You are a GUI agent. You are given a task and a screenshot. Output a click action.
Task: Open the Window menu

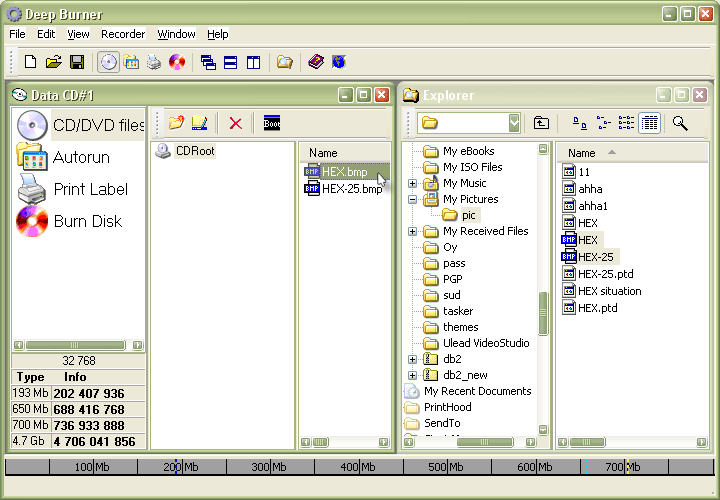click(x=176, y=34)
